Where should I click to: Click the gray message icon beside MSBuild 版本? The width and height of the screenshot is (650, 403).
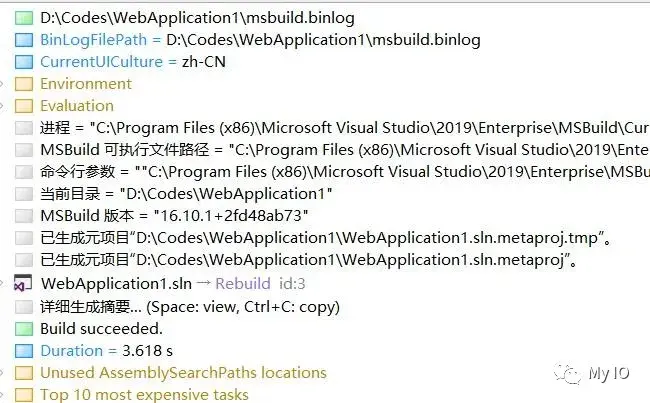coord(24,217)
